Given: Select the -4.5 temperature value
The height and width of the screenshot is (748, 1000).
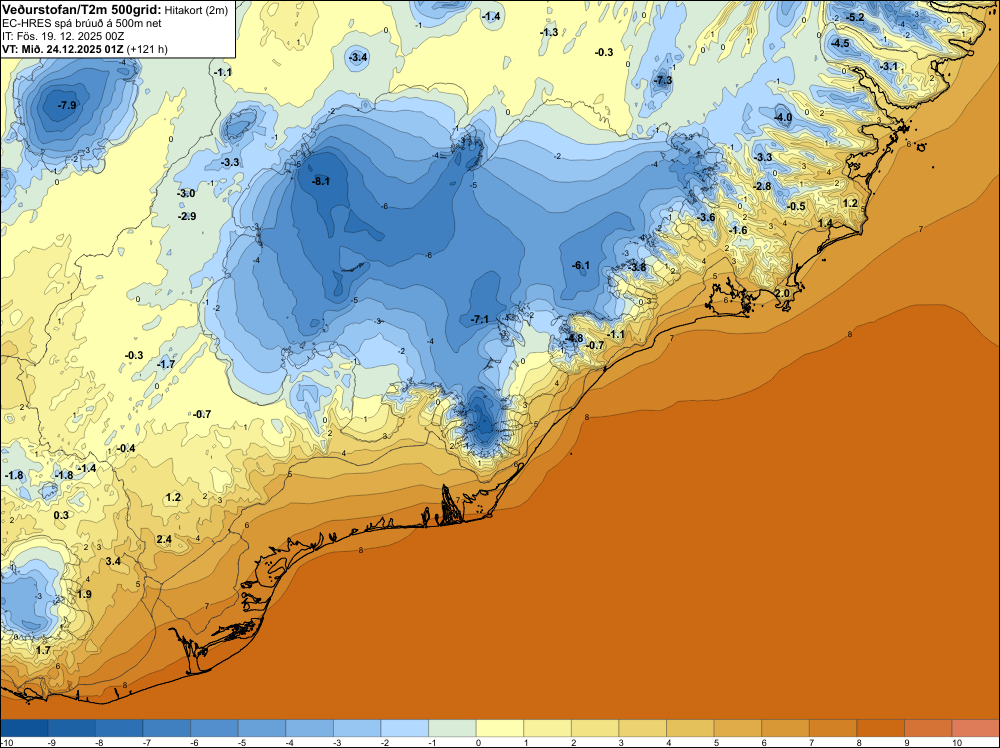Looking at the screenshot, I should click(840, 43).
